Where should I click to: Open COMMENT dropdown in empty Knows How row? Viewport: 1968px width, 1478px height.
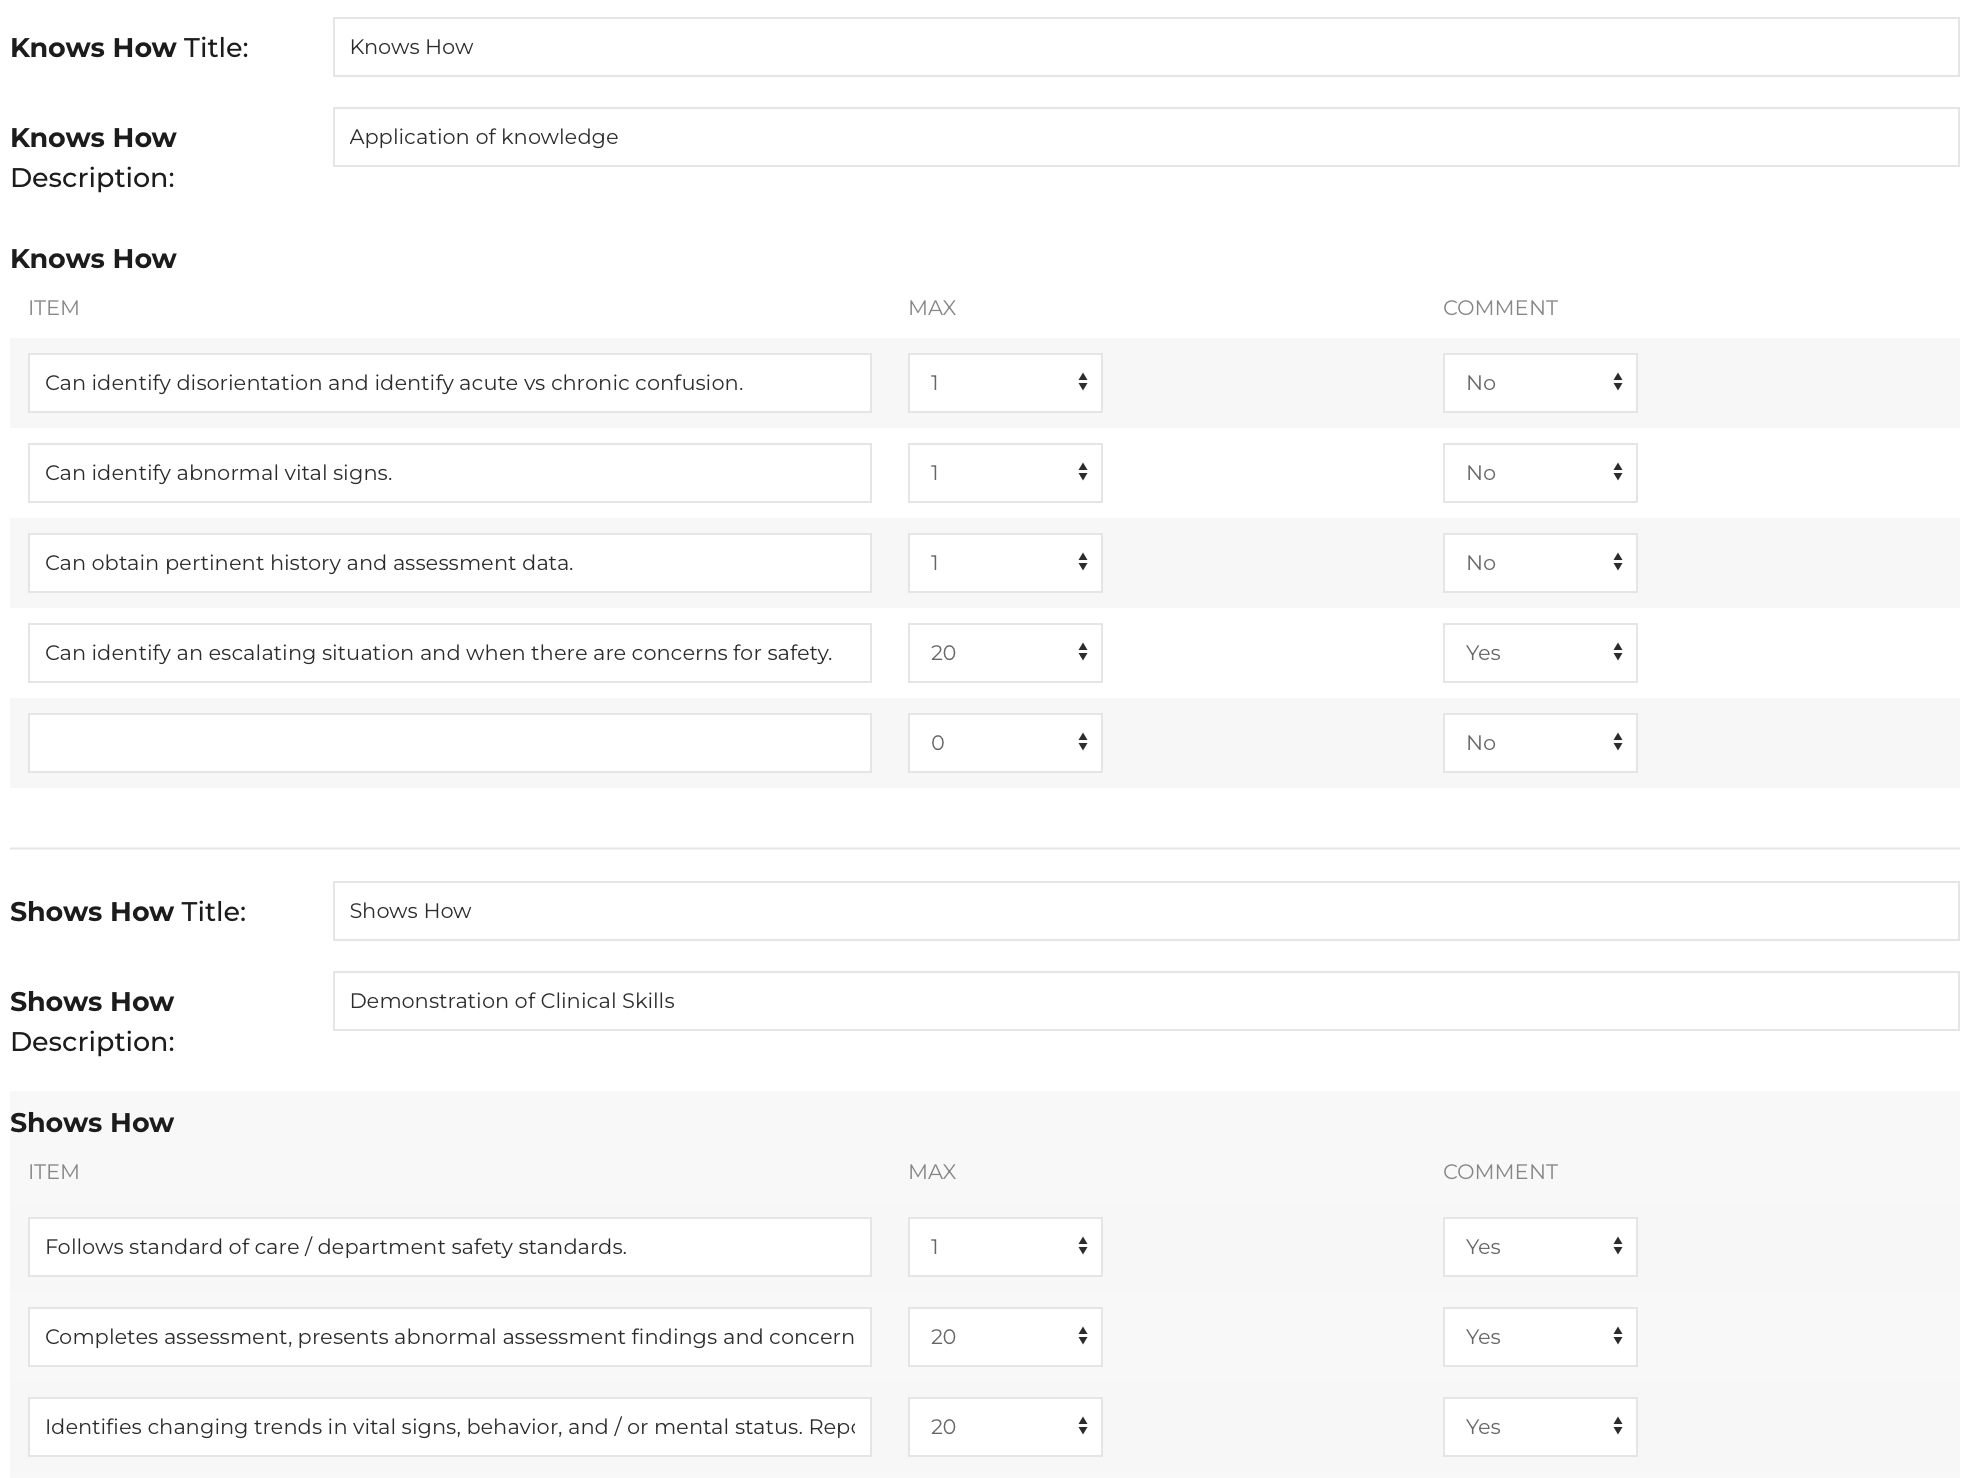[x=1540, y=743]
